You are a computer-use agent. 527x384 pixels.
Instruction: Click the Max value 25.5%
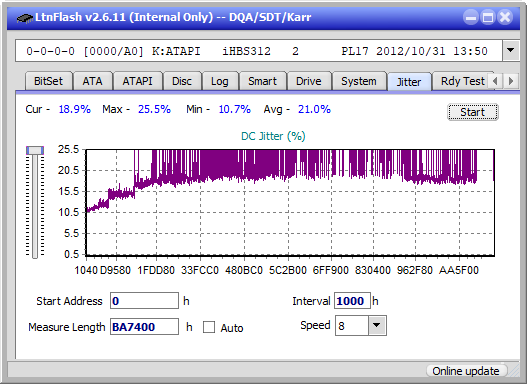154,109
